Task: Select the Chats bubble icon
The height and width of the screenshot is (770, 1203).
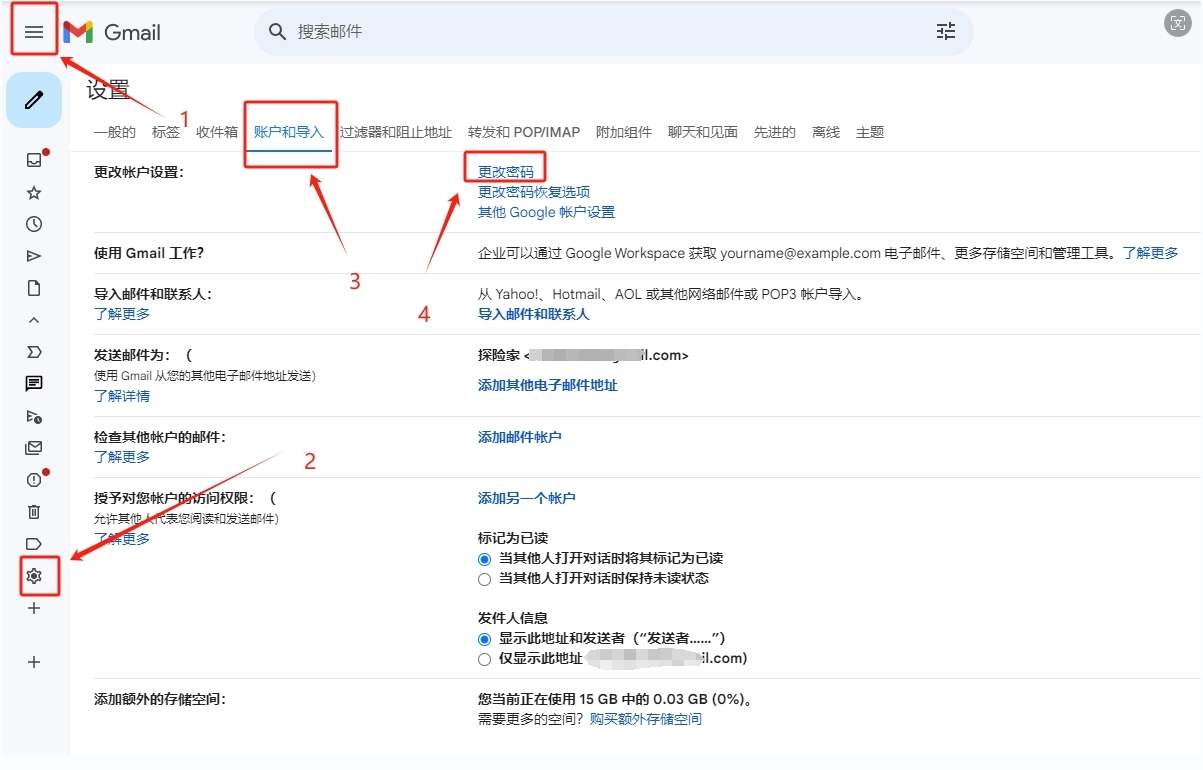Action: [x=34, y=384]
